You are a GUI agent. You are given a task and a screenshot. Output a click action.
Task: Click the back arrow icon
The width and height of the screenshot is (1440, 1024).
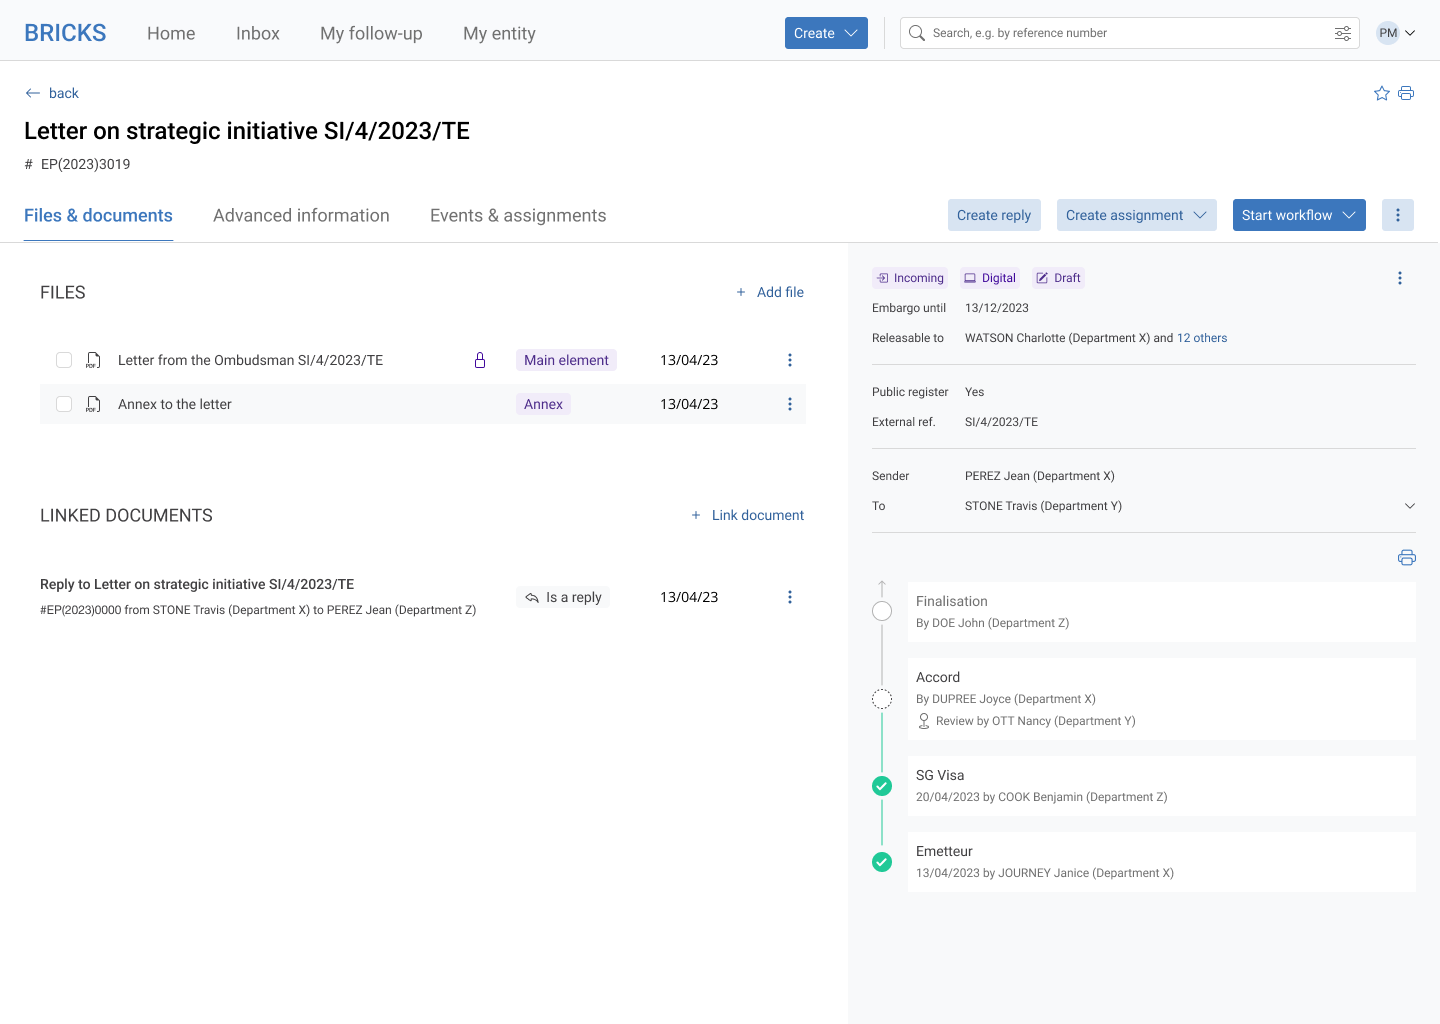[x=33, y=93]
